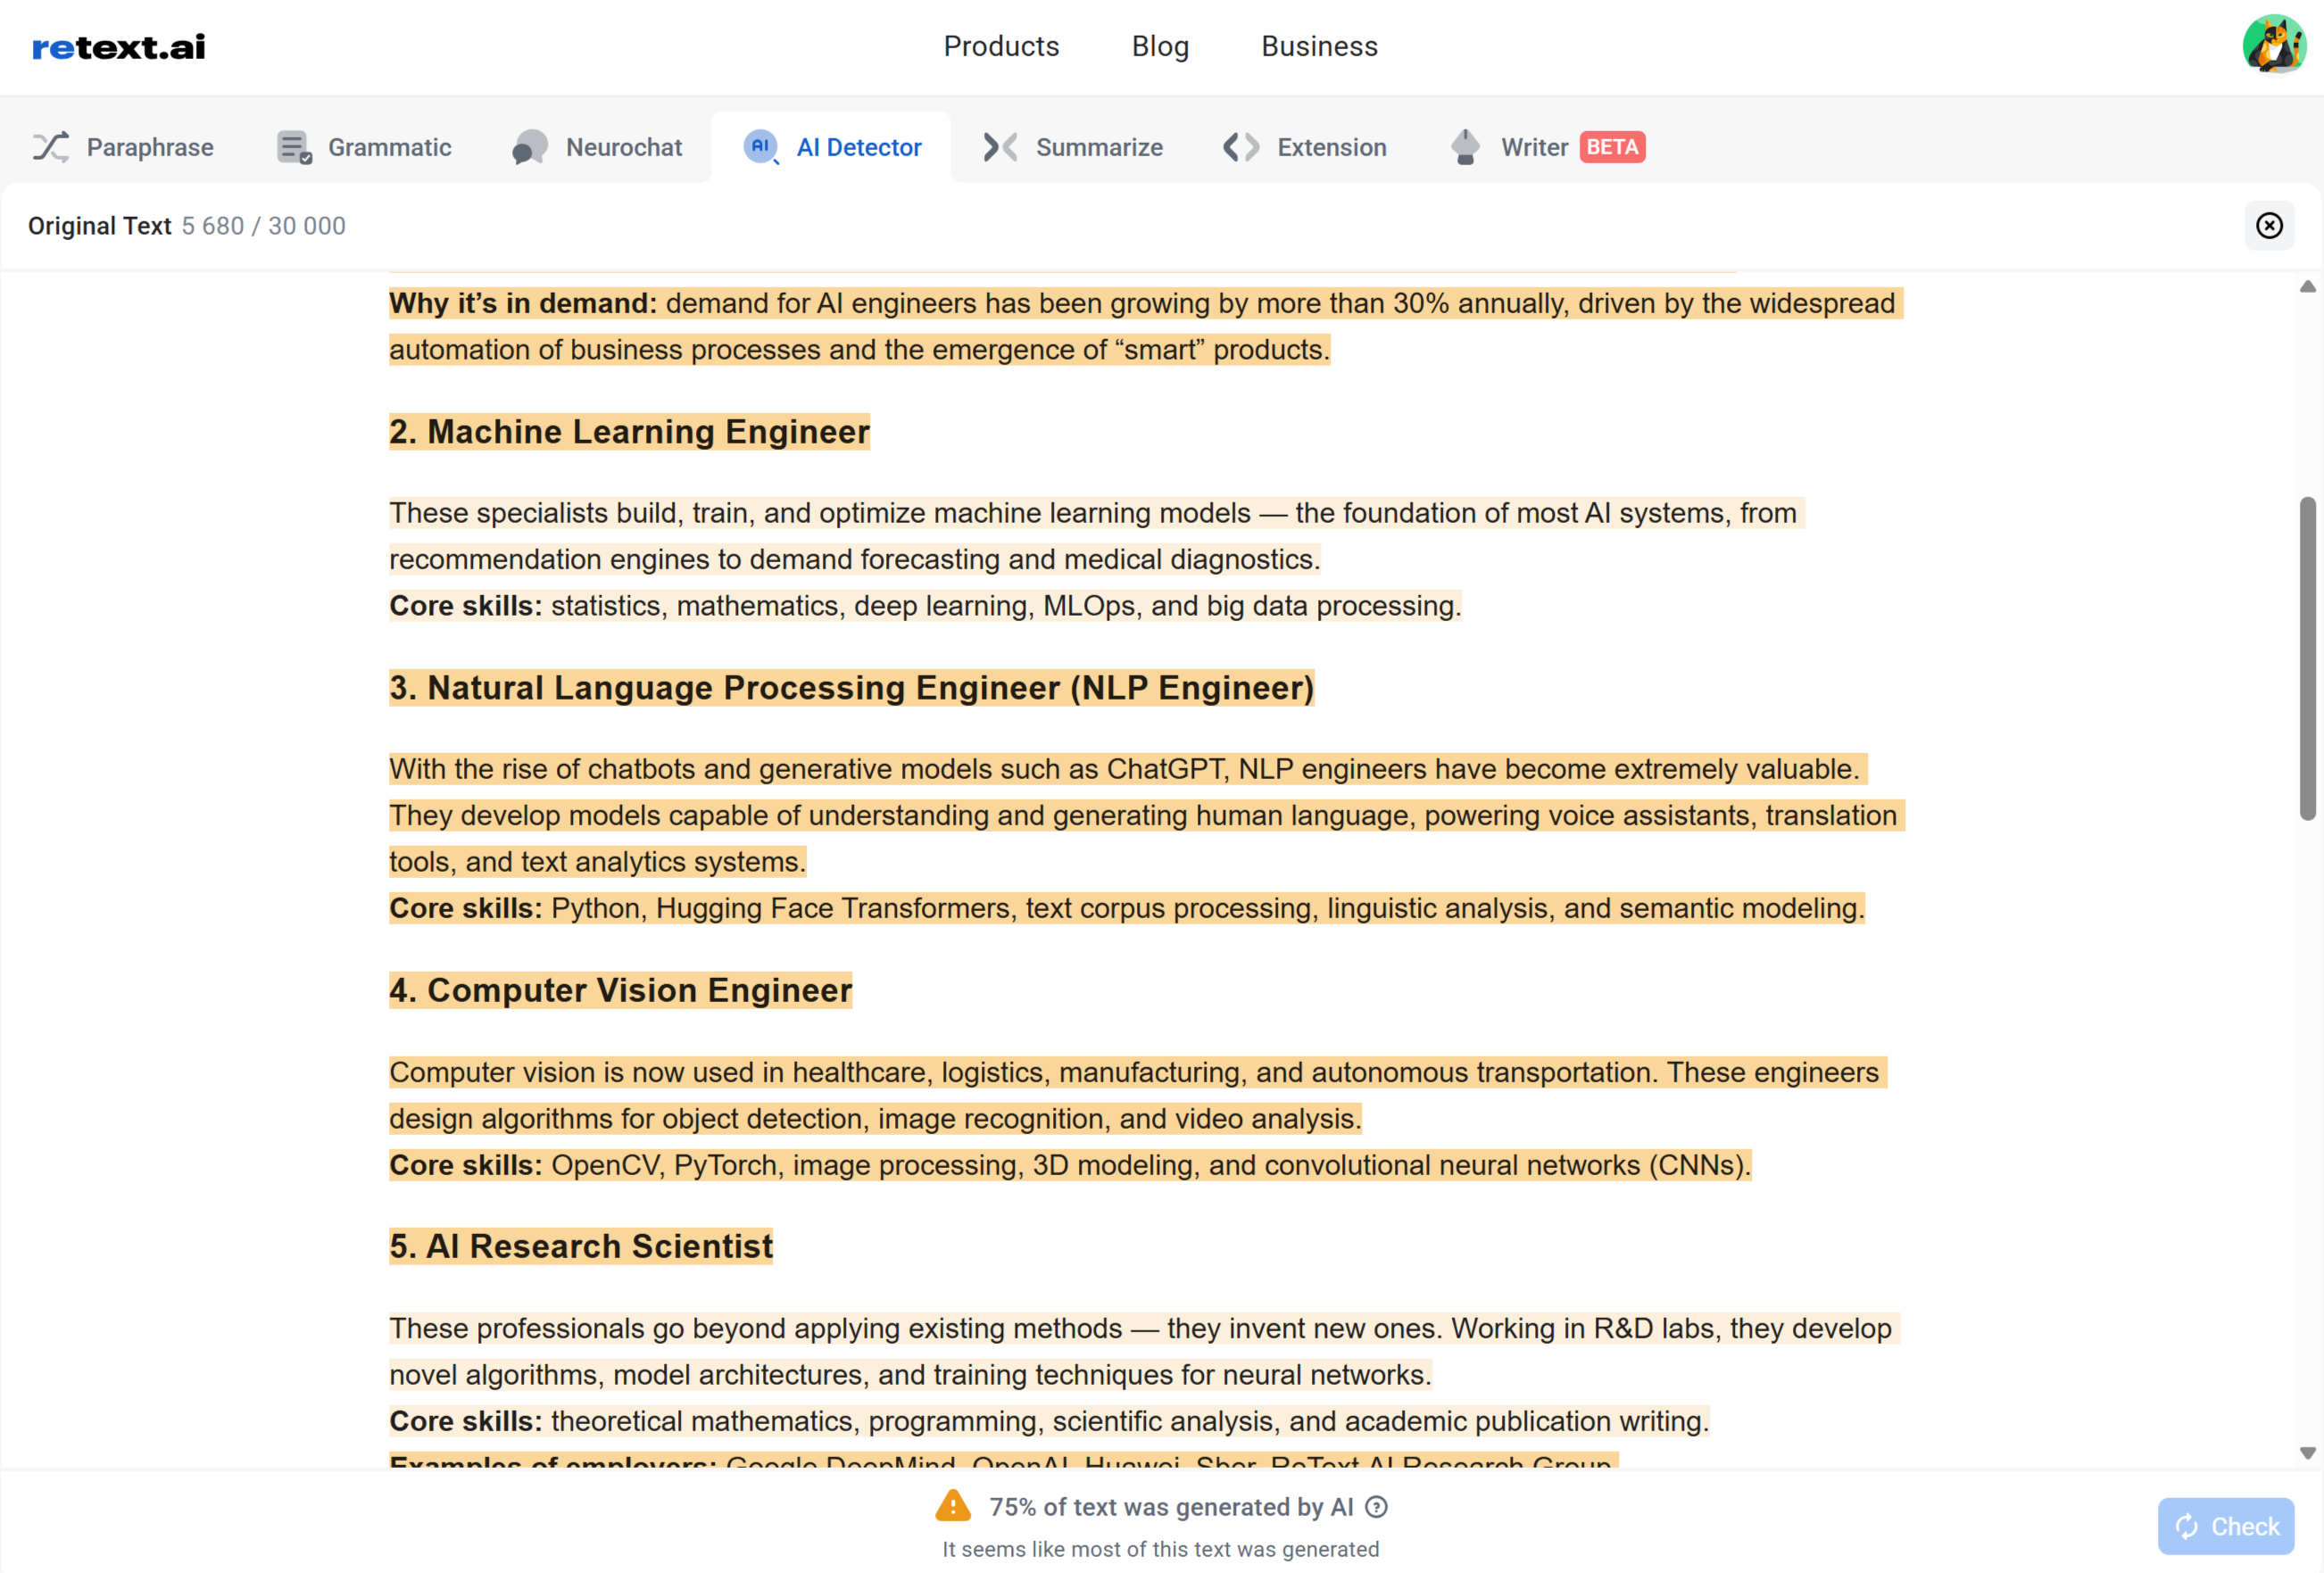Open the Products menu

click(x=1001, y=46)
